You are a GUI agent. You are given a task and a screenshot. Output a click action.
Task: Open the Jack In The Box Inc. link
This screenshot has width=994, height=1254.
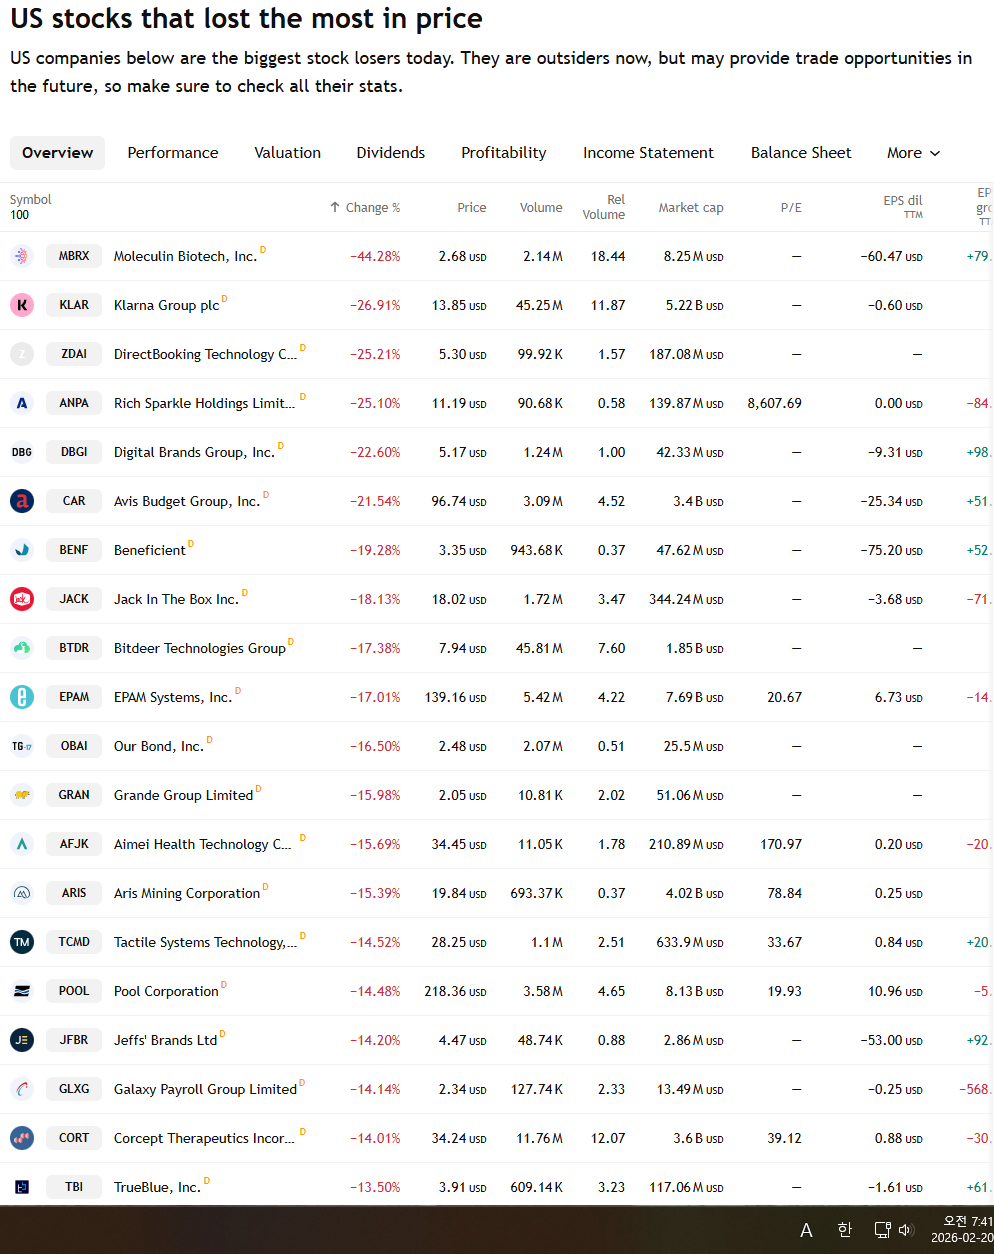(176, 599)
